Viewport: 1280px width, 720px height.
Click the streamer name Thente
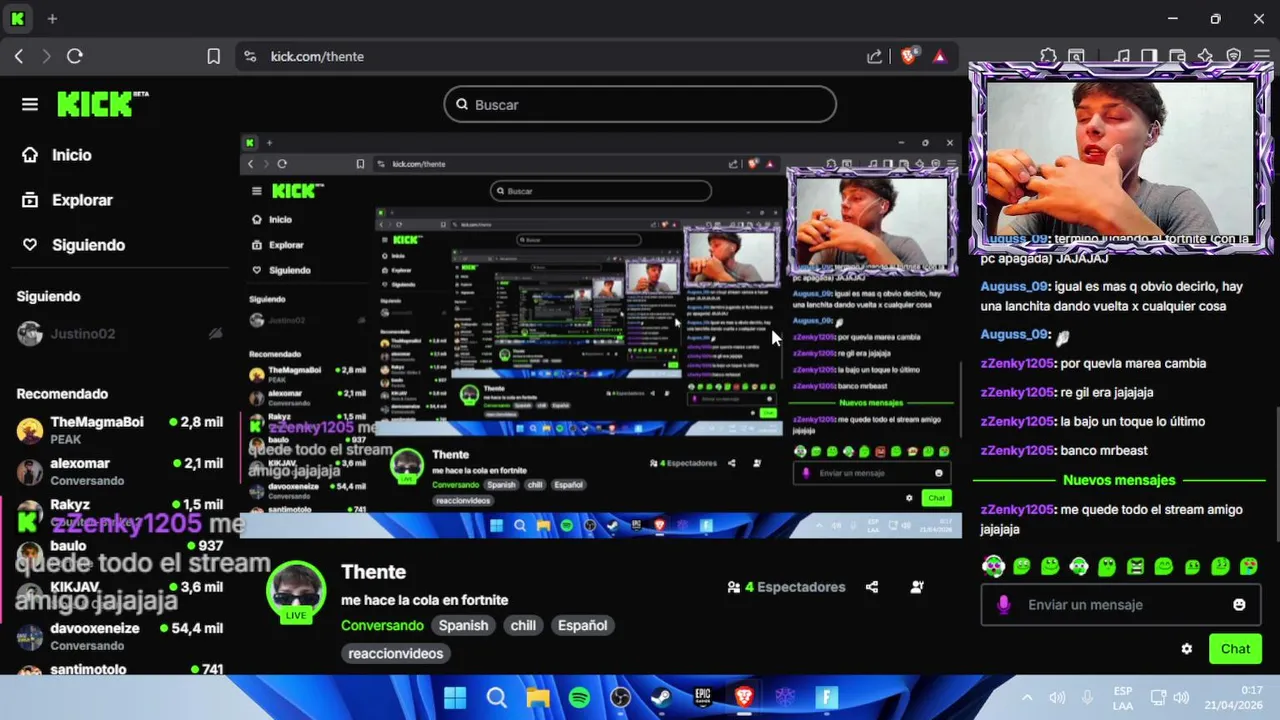373,572
